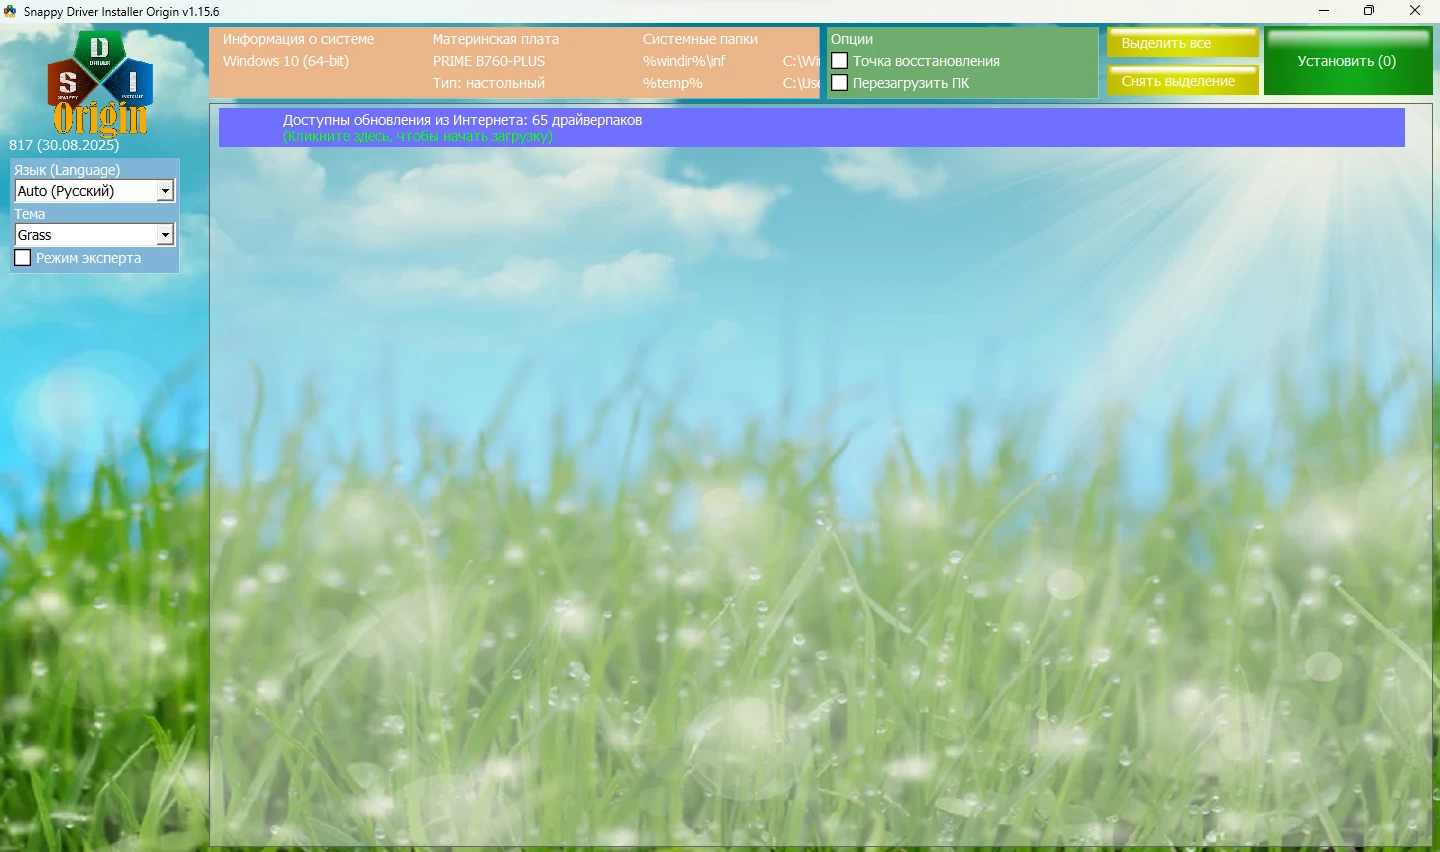
Task: Click the Информация о системе panel header
Action: (298, 39)
